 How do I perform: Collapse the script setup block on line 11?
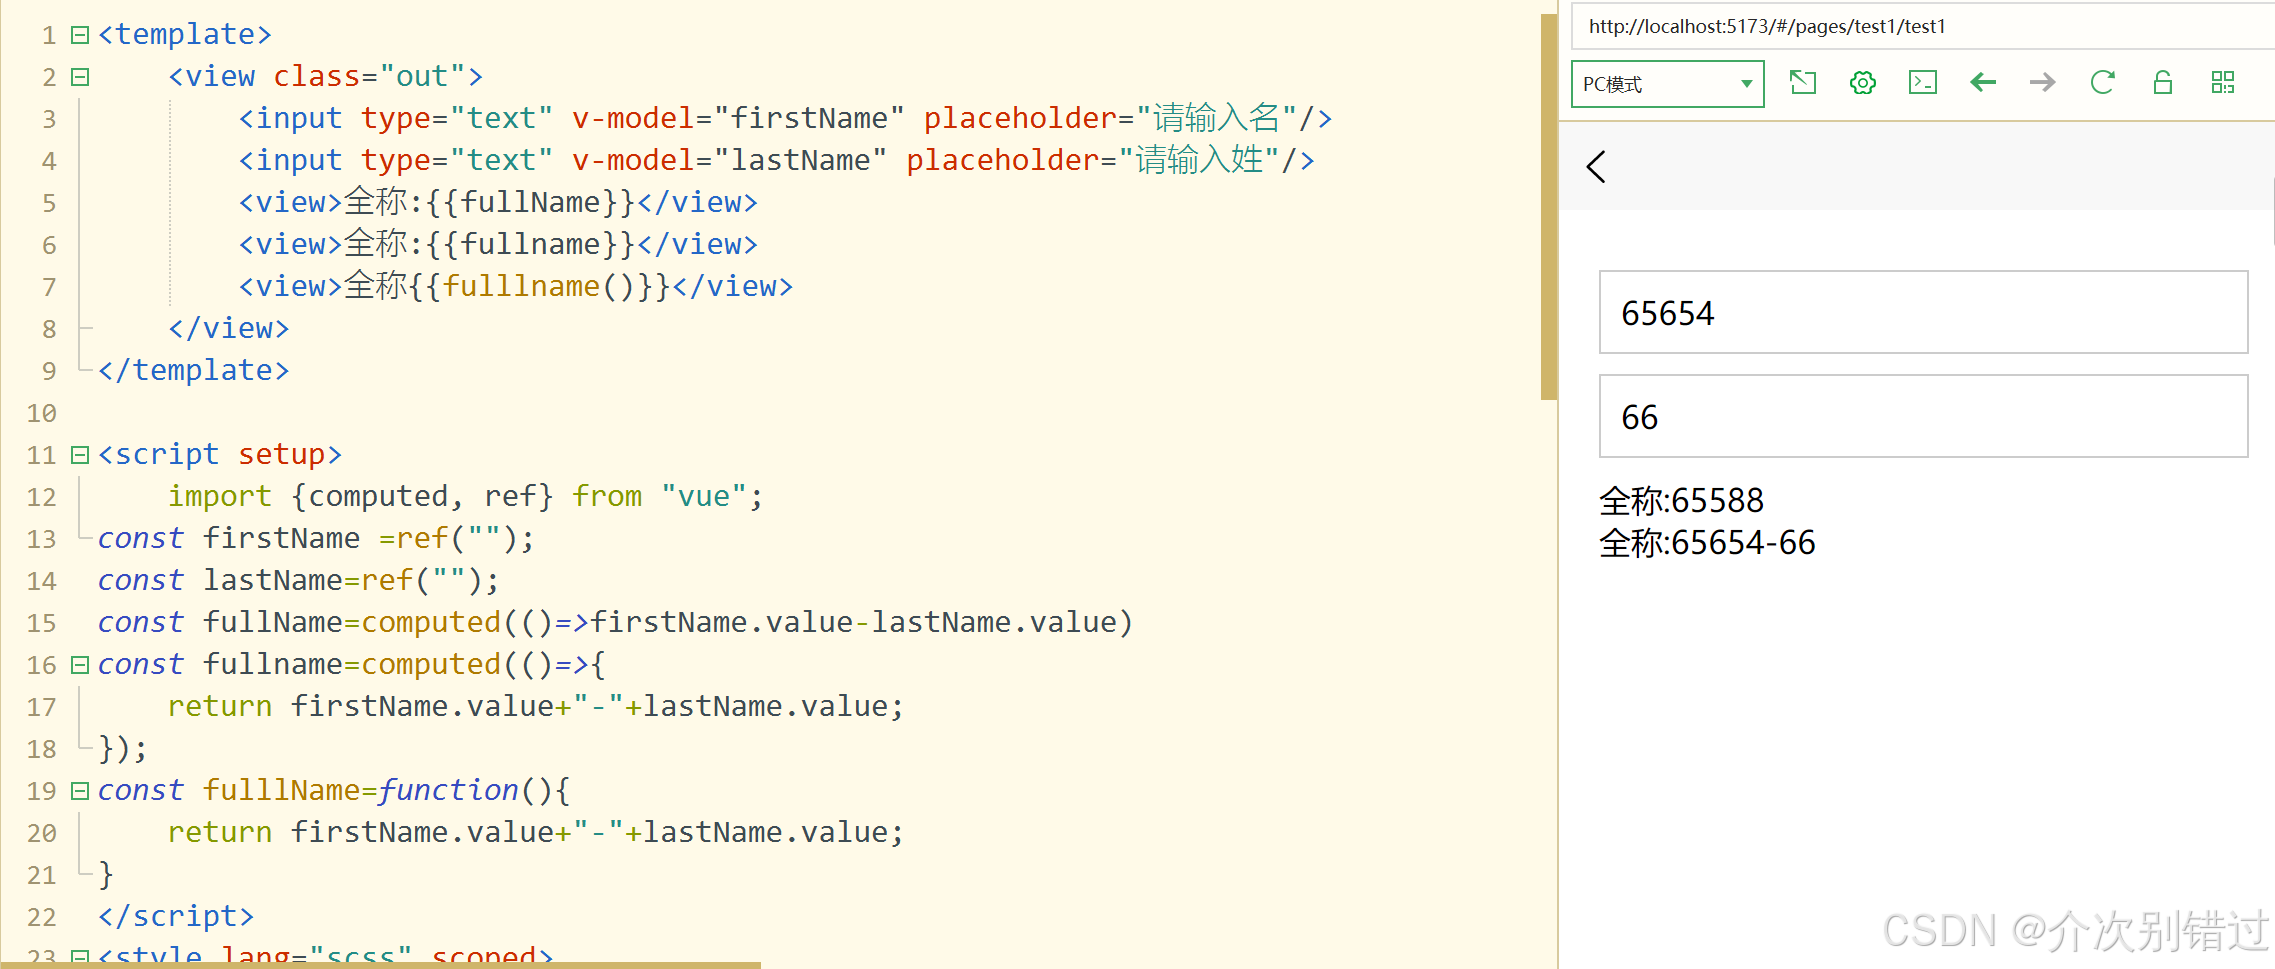80,455
